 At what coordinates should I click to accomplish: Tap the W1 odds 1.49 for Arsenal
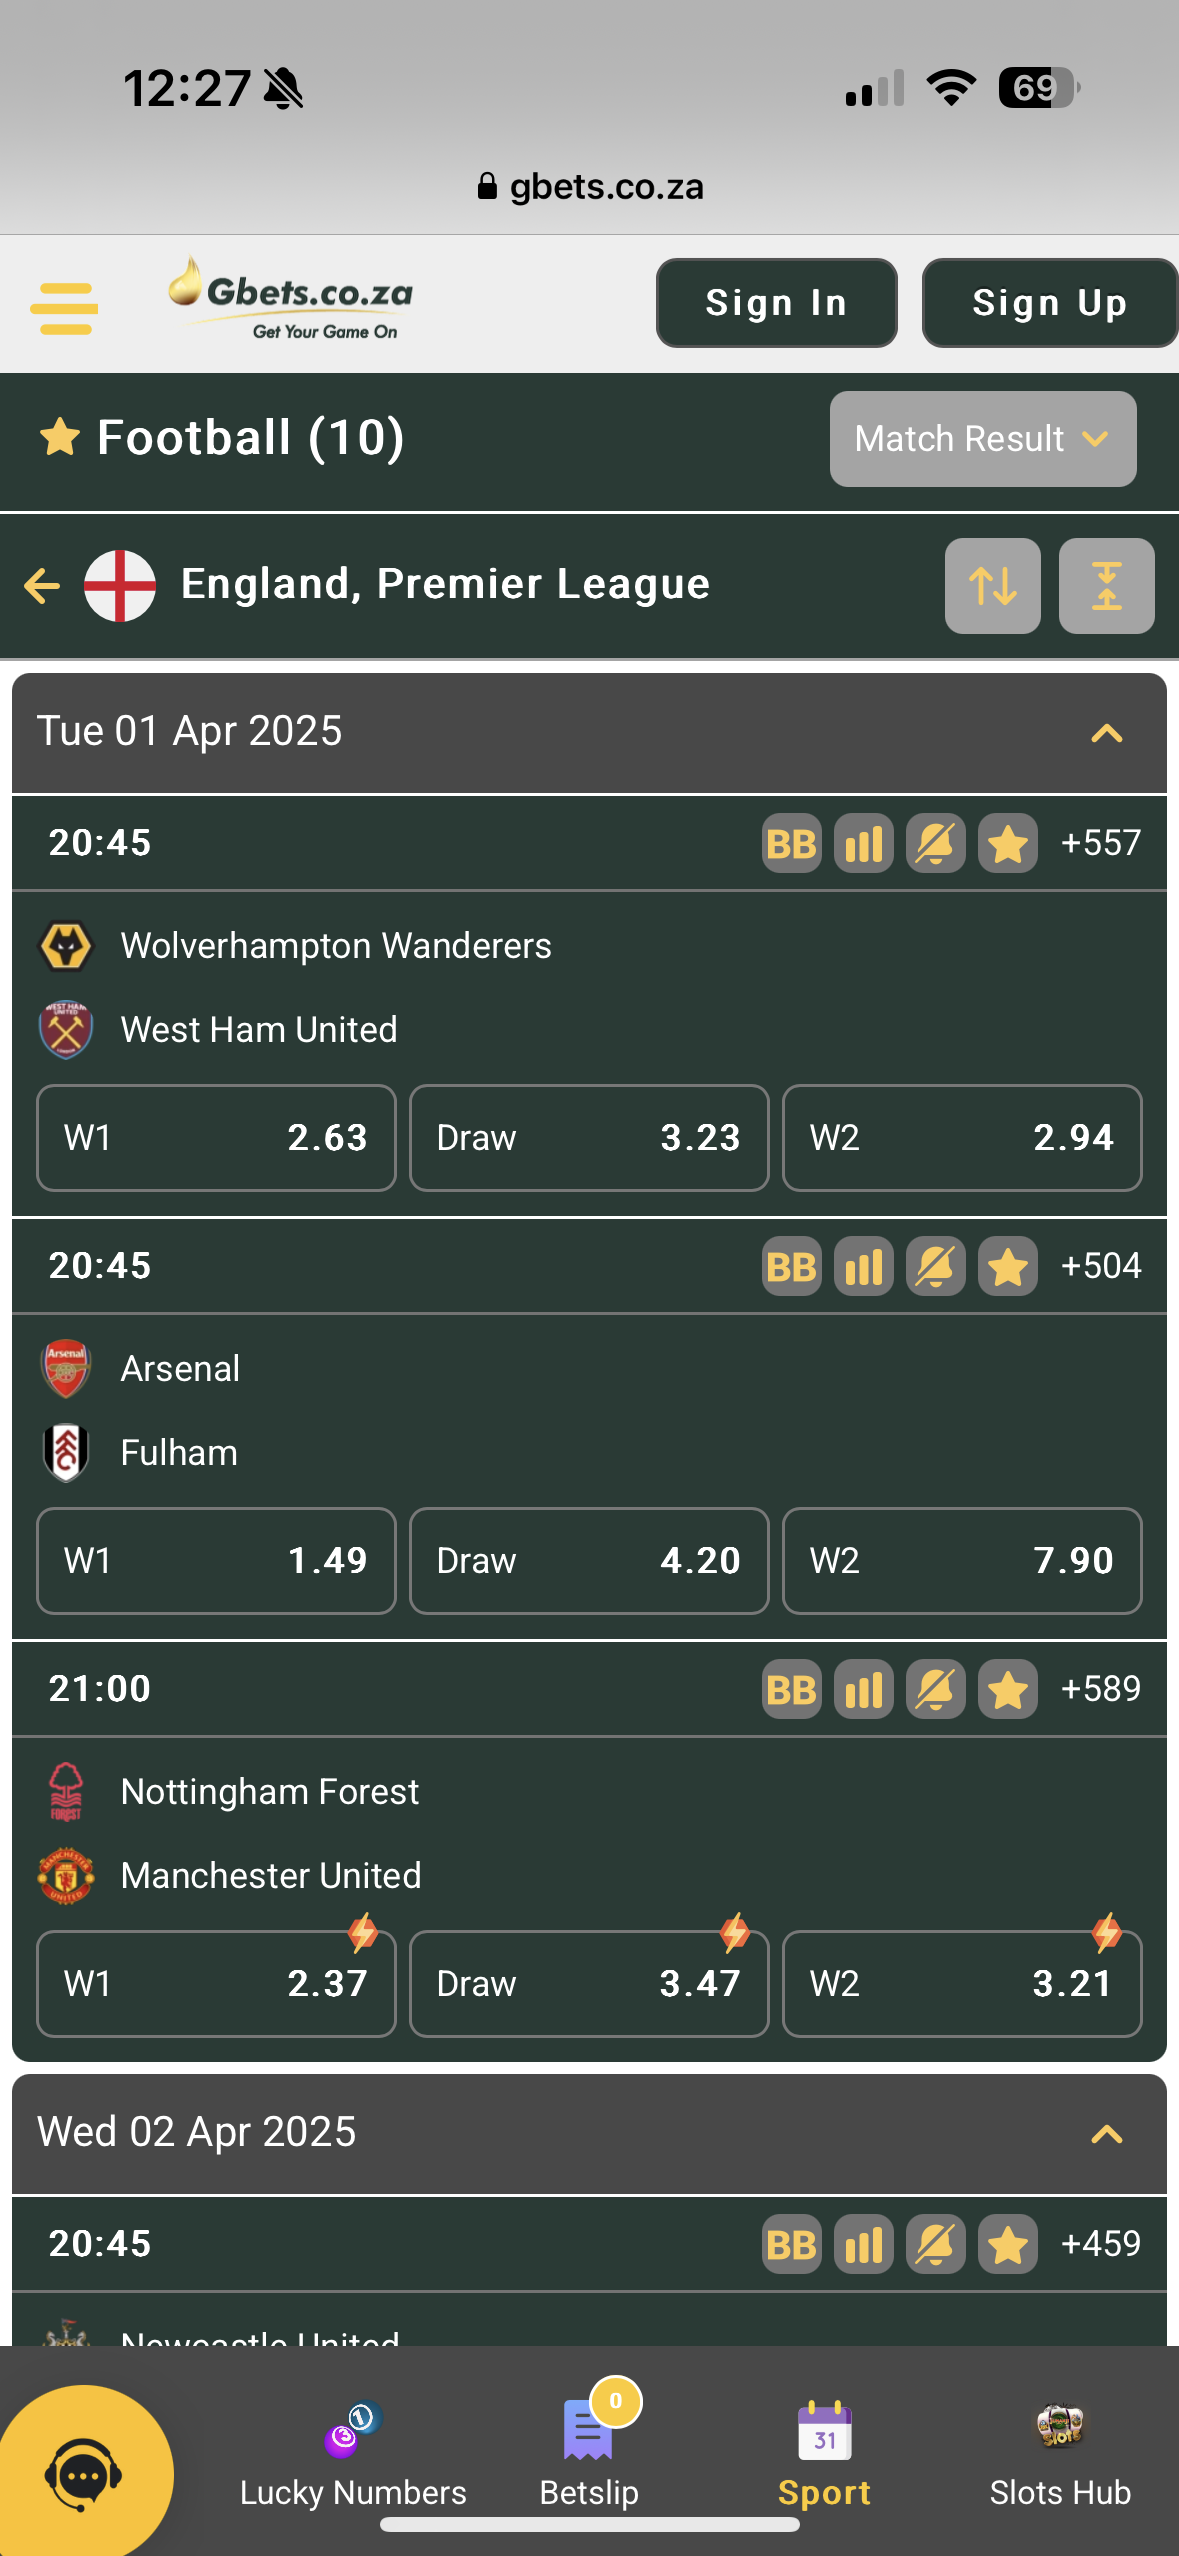pos(215,1561)
